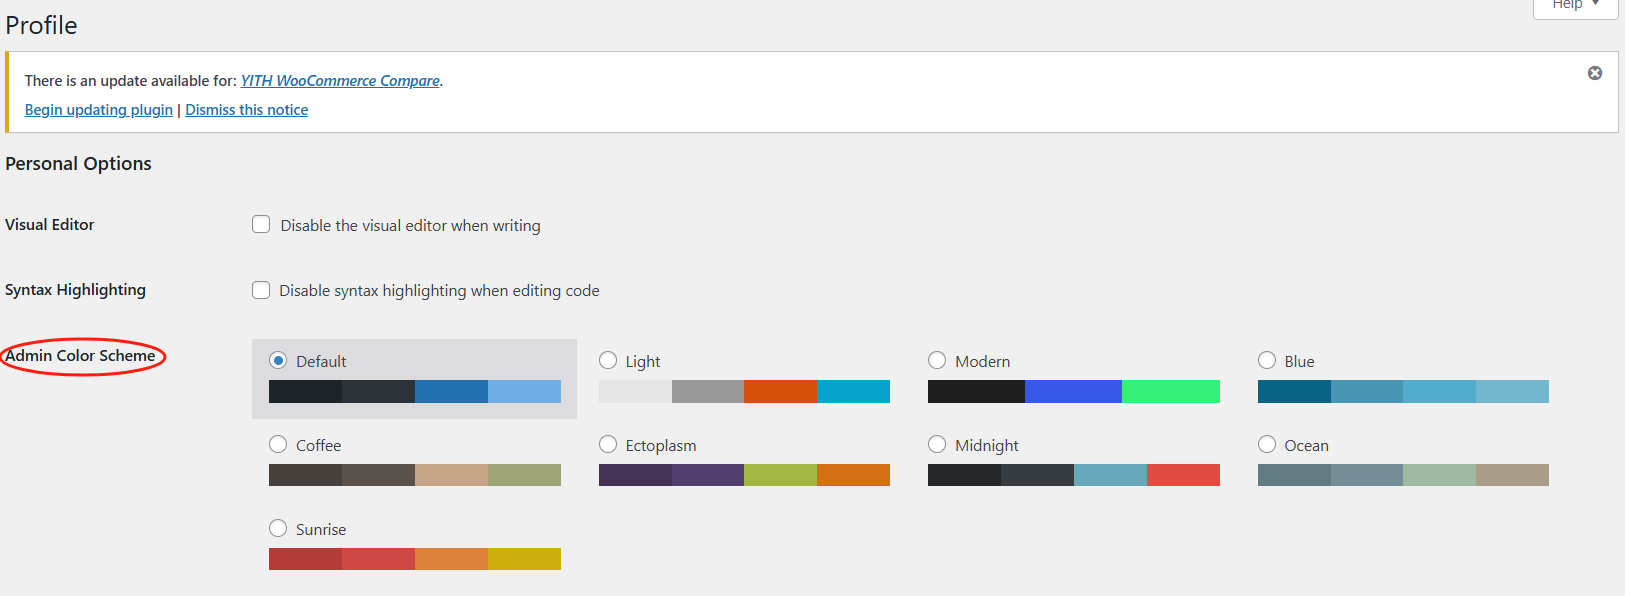Dismiss the update notice with X icon

coord(1595,73)
